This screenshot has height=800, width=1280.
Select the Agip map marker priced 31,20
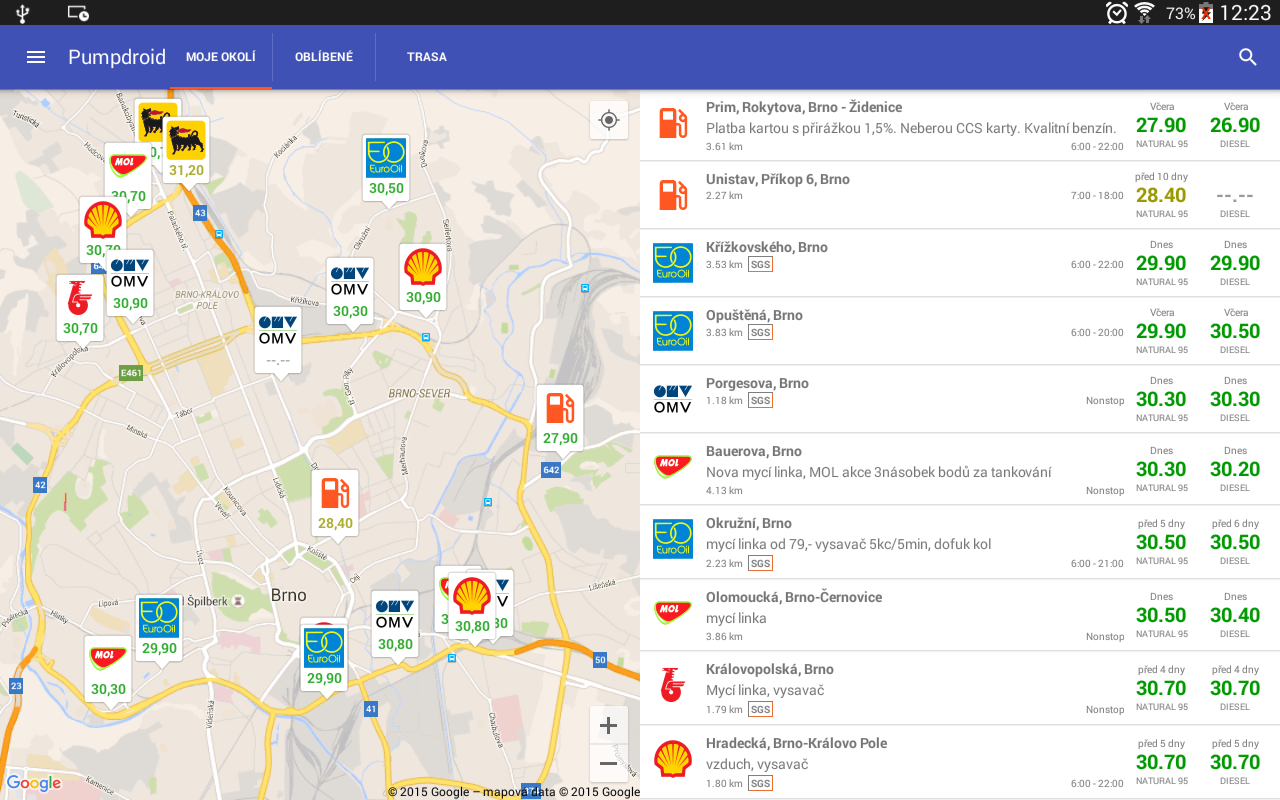click(x=186, y=151)
